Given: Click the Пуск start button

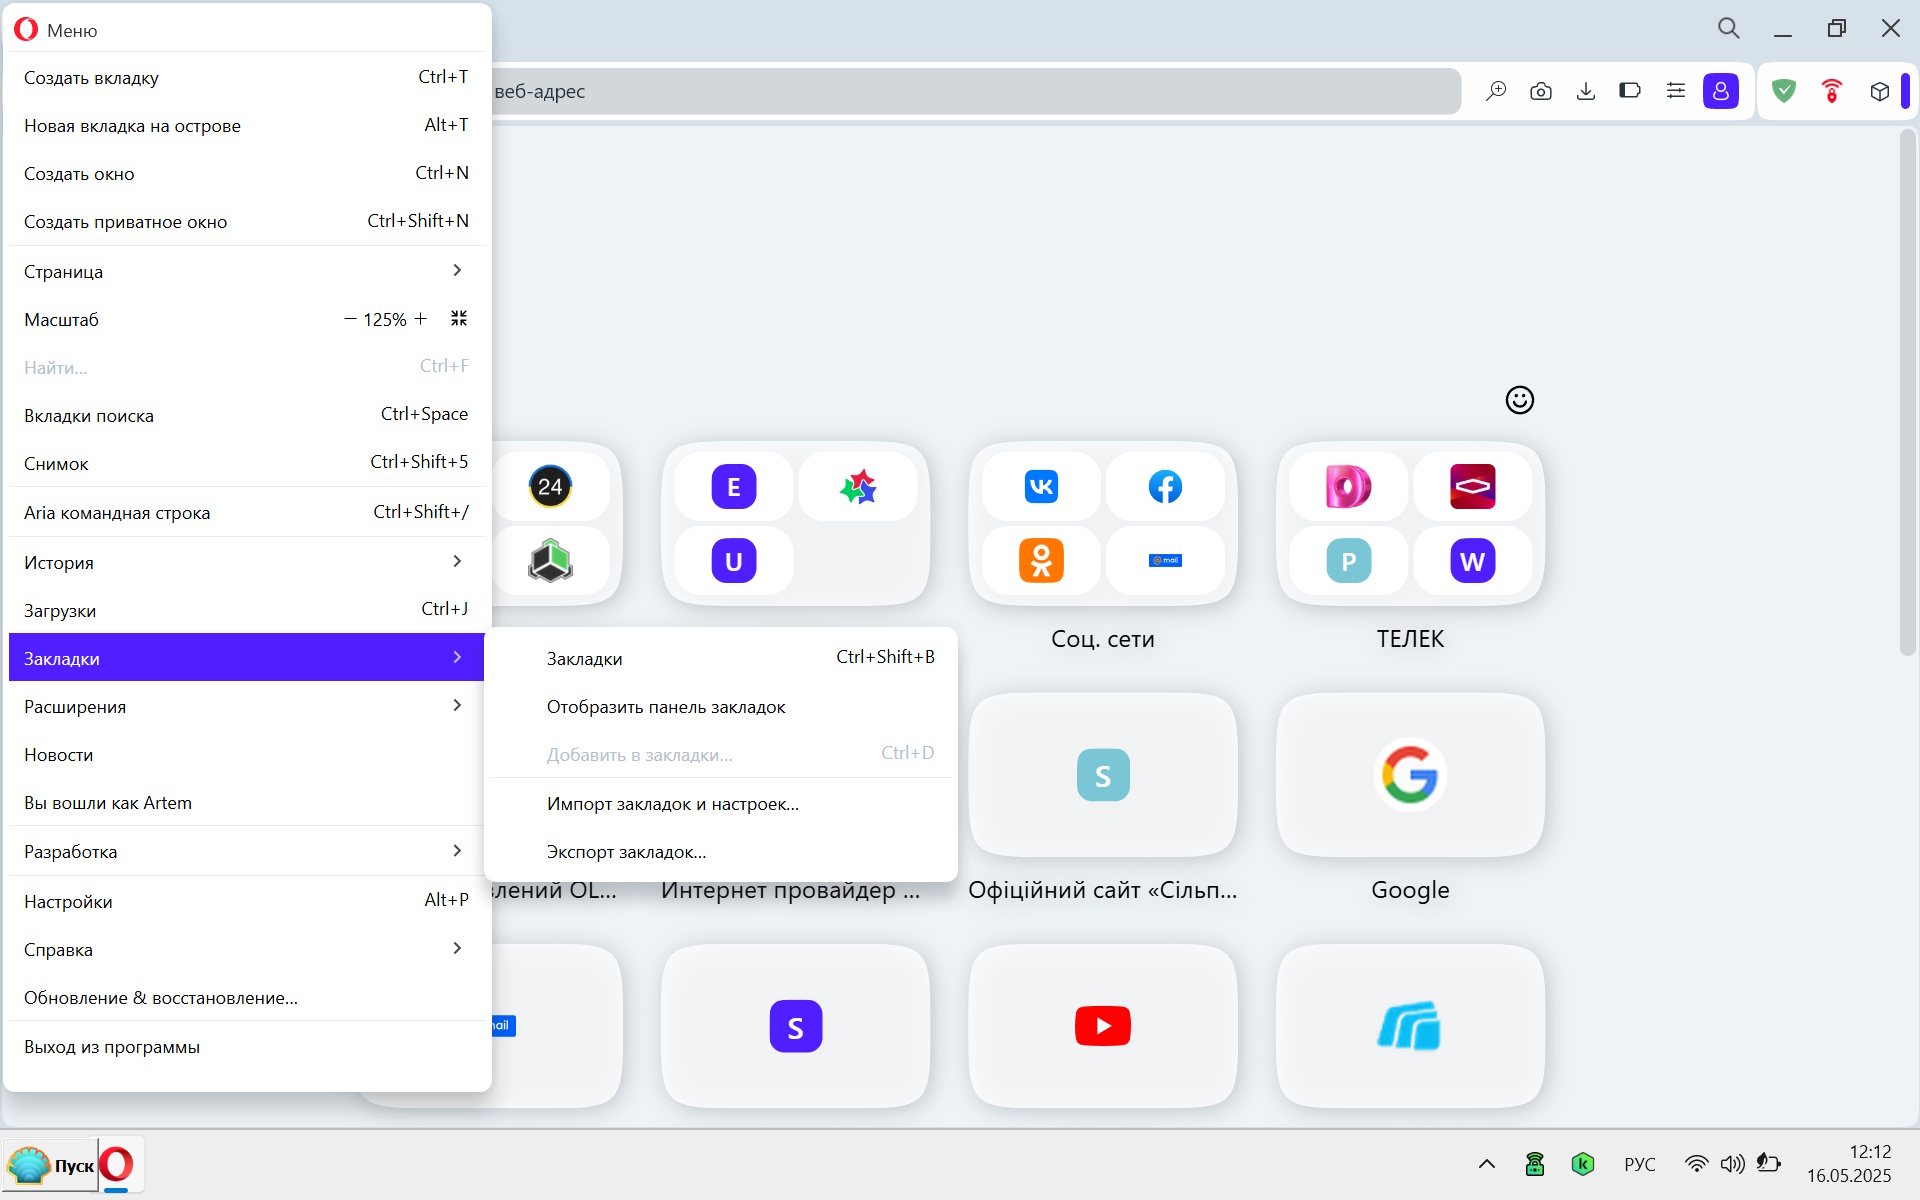Looking at the screenshot, I should (x=51, y=1165).
